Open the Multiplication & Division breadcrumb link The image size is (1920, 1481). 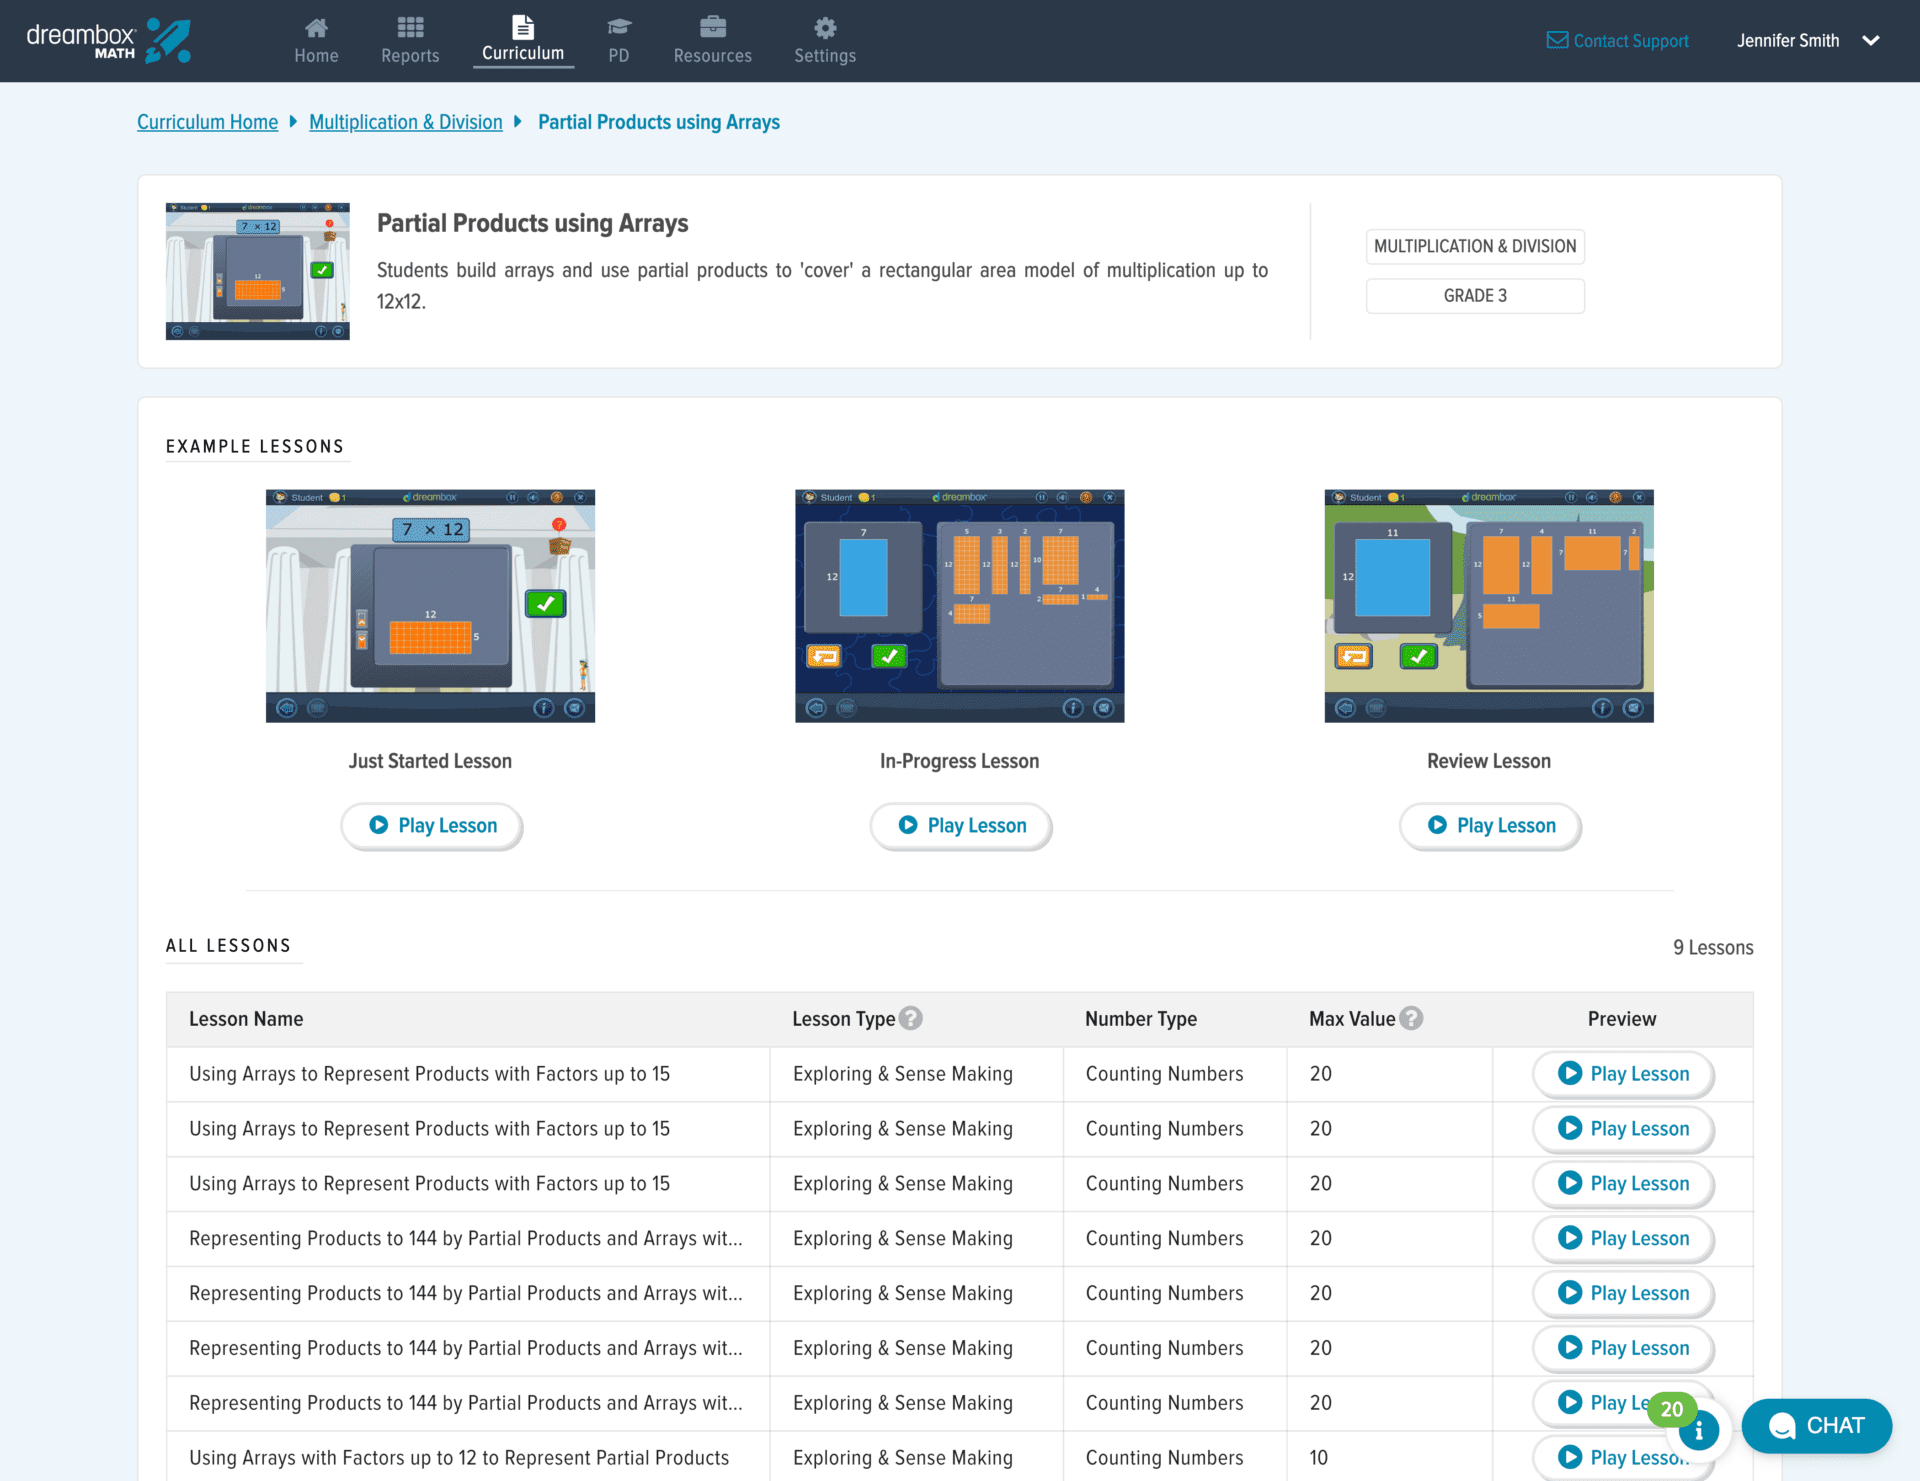tap(405, 122)
